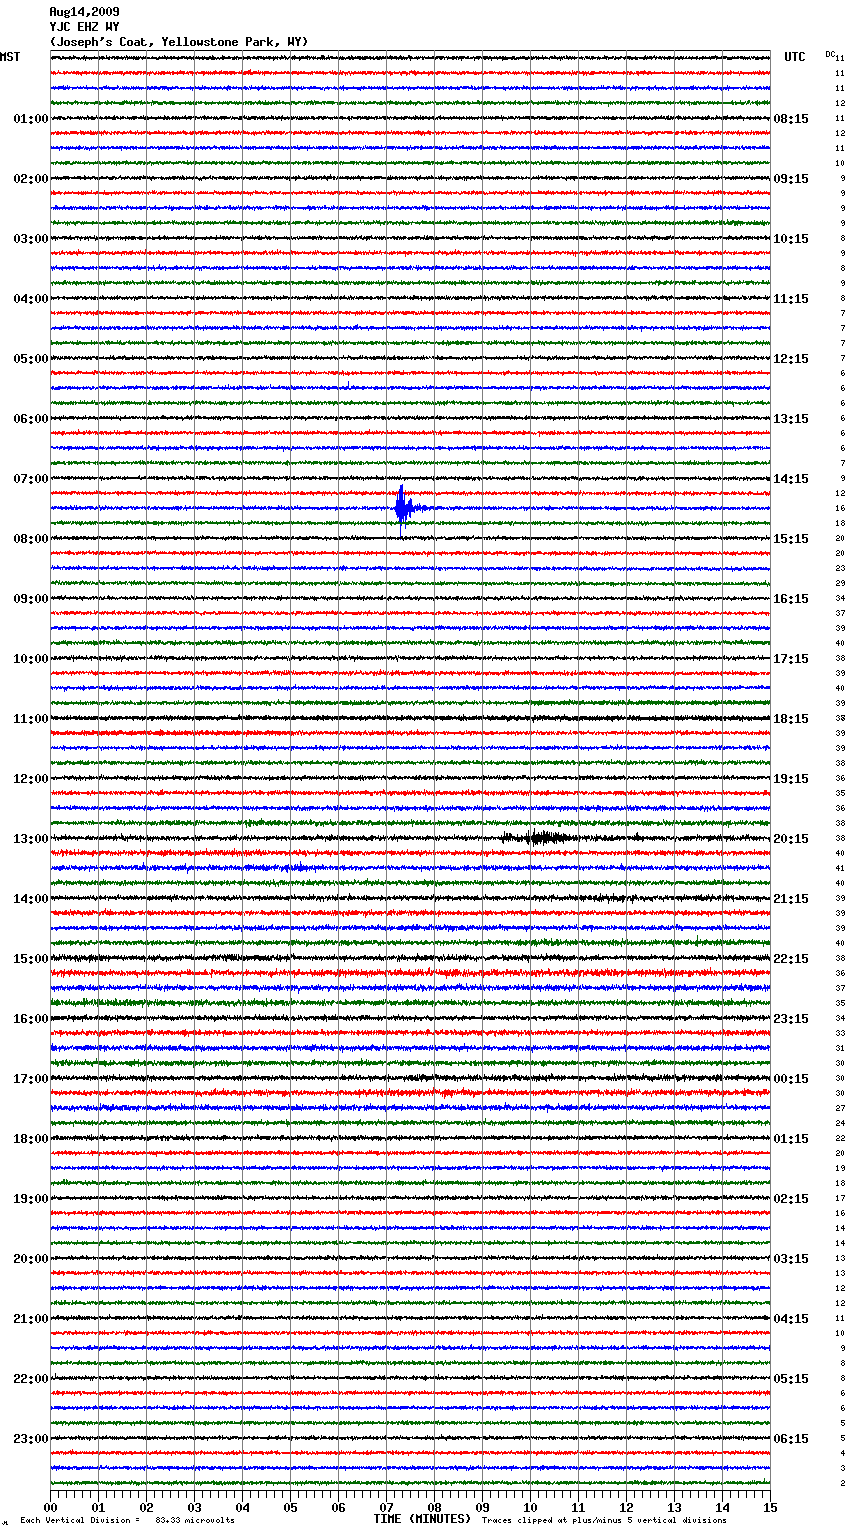Select the 06:00 MST time label
Screen dimensions: 850x1534
pos(31,419)
